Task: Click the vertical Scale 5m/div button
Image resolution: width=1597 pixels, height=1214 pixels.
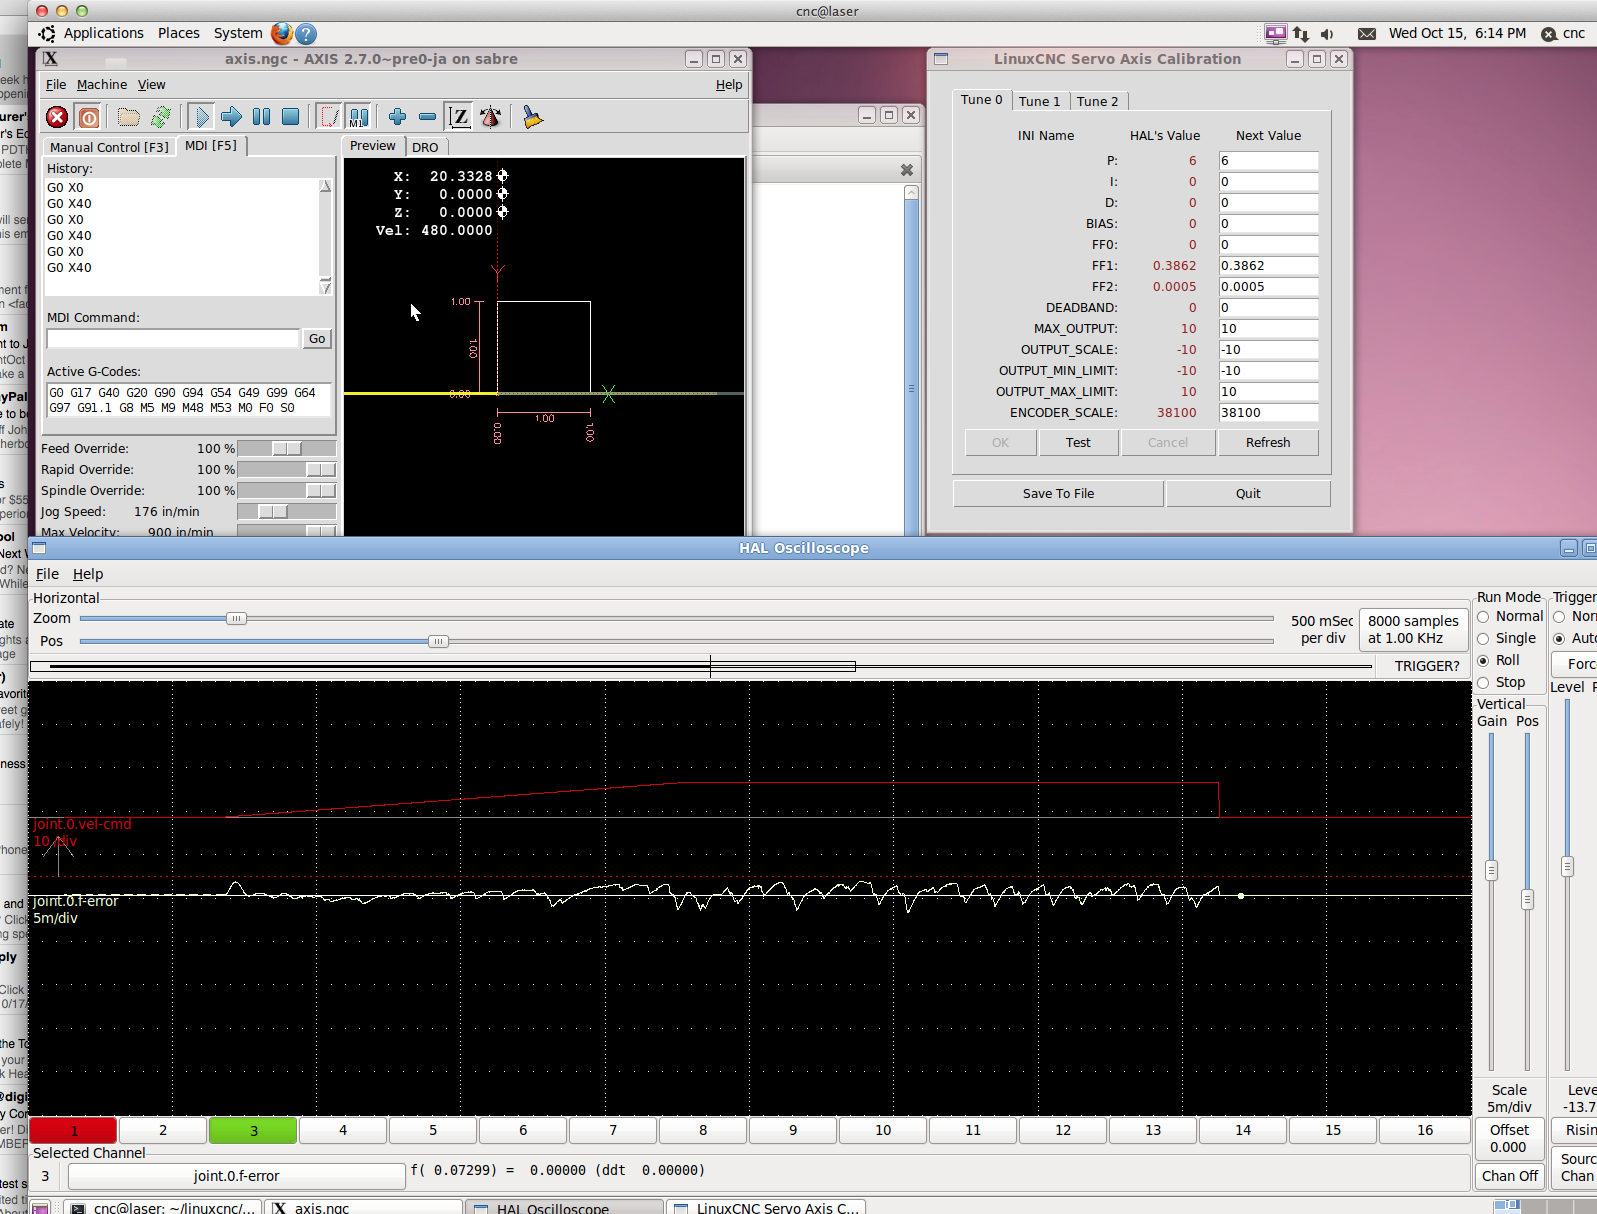Action: [1510, 1099]
